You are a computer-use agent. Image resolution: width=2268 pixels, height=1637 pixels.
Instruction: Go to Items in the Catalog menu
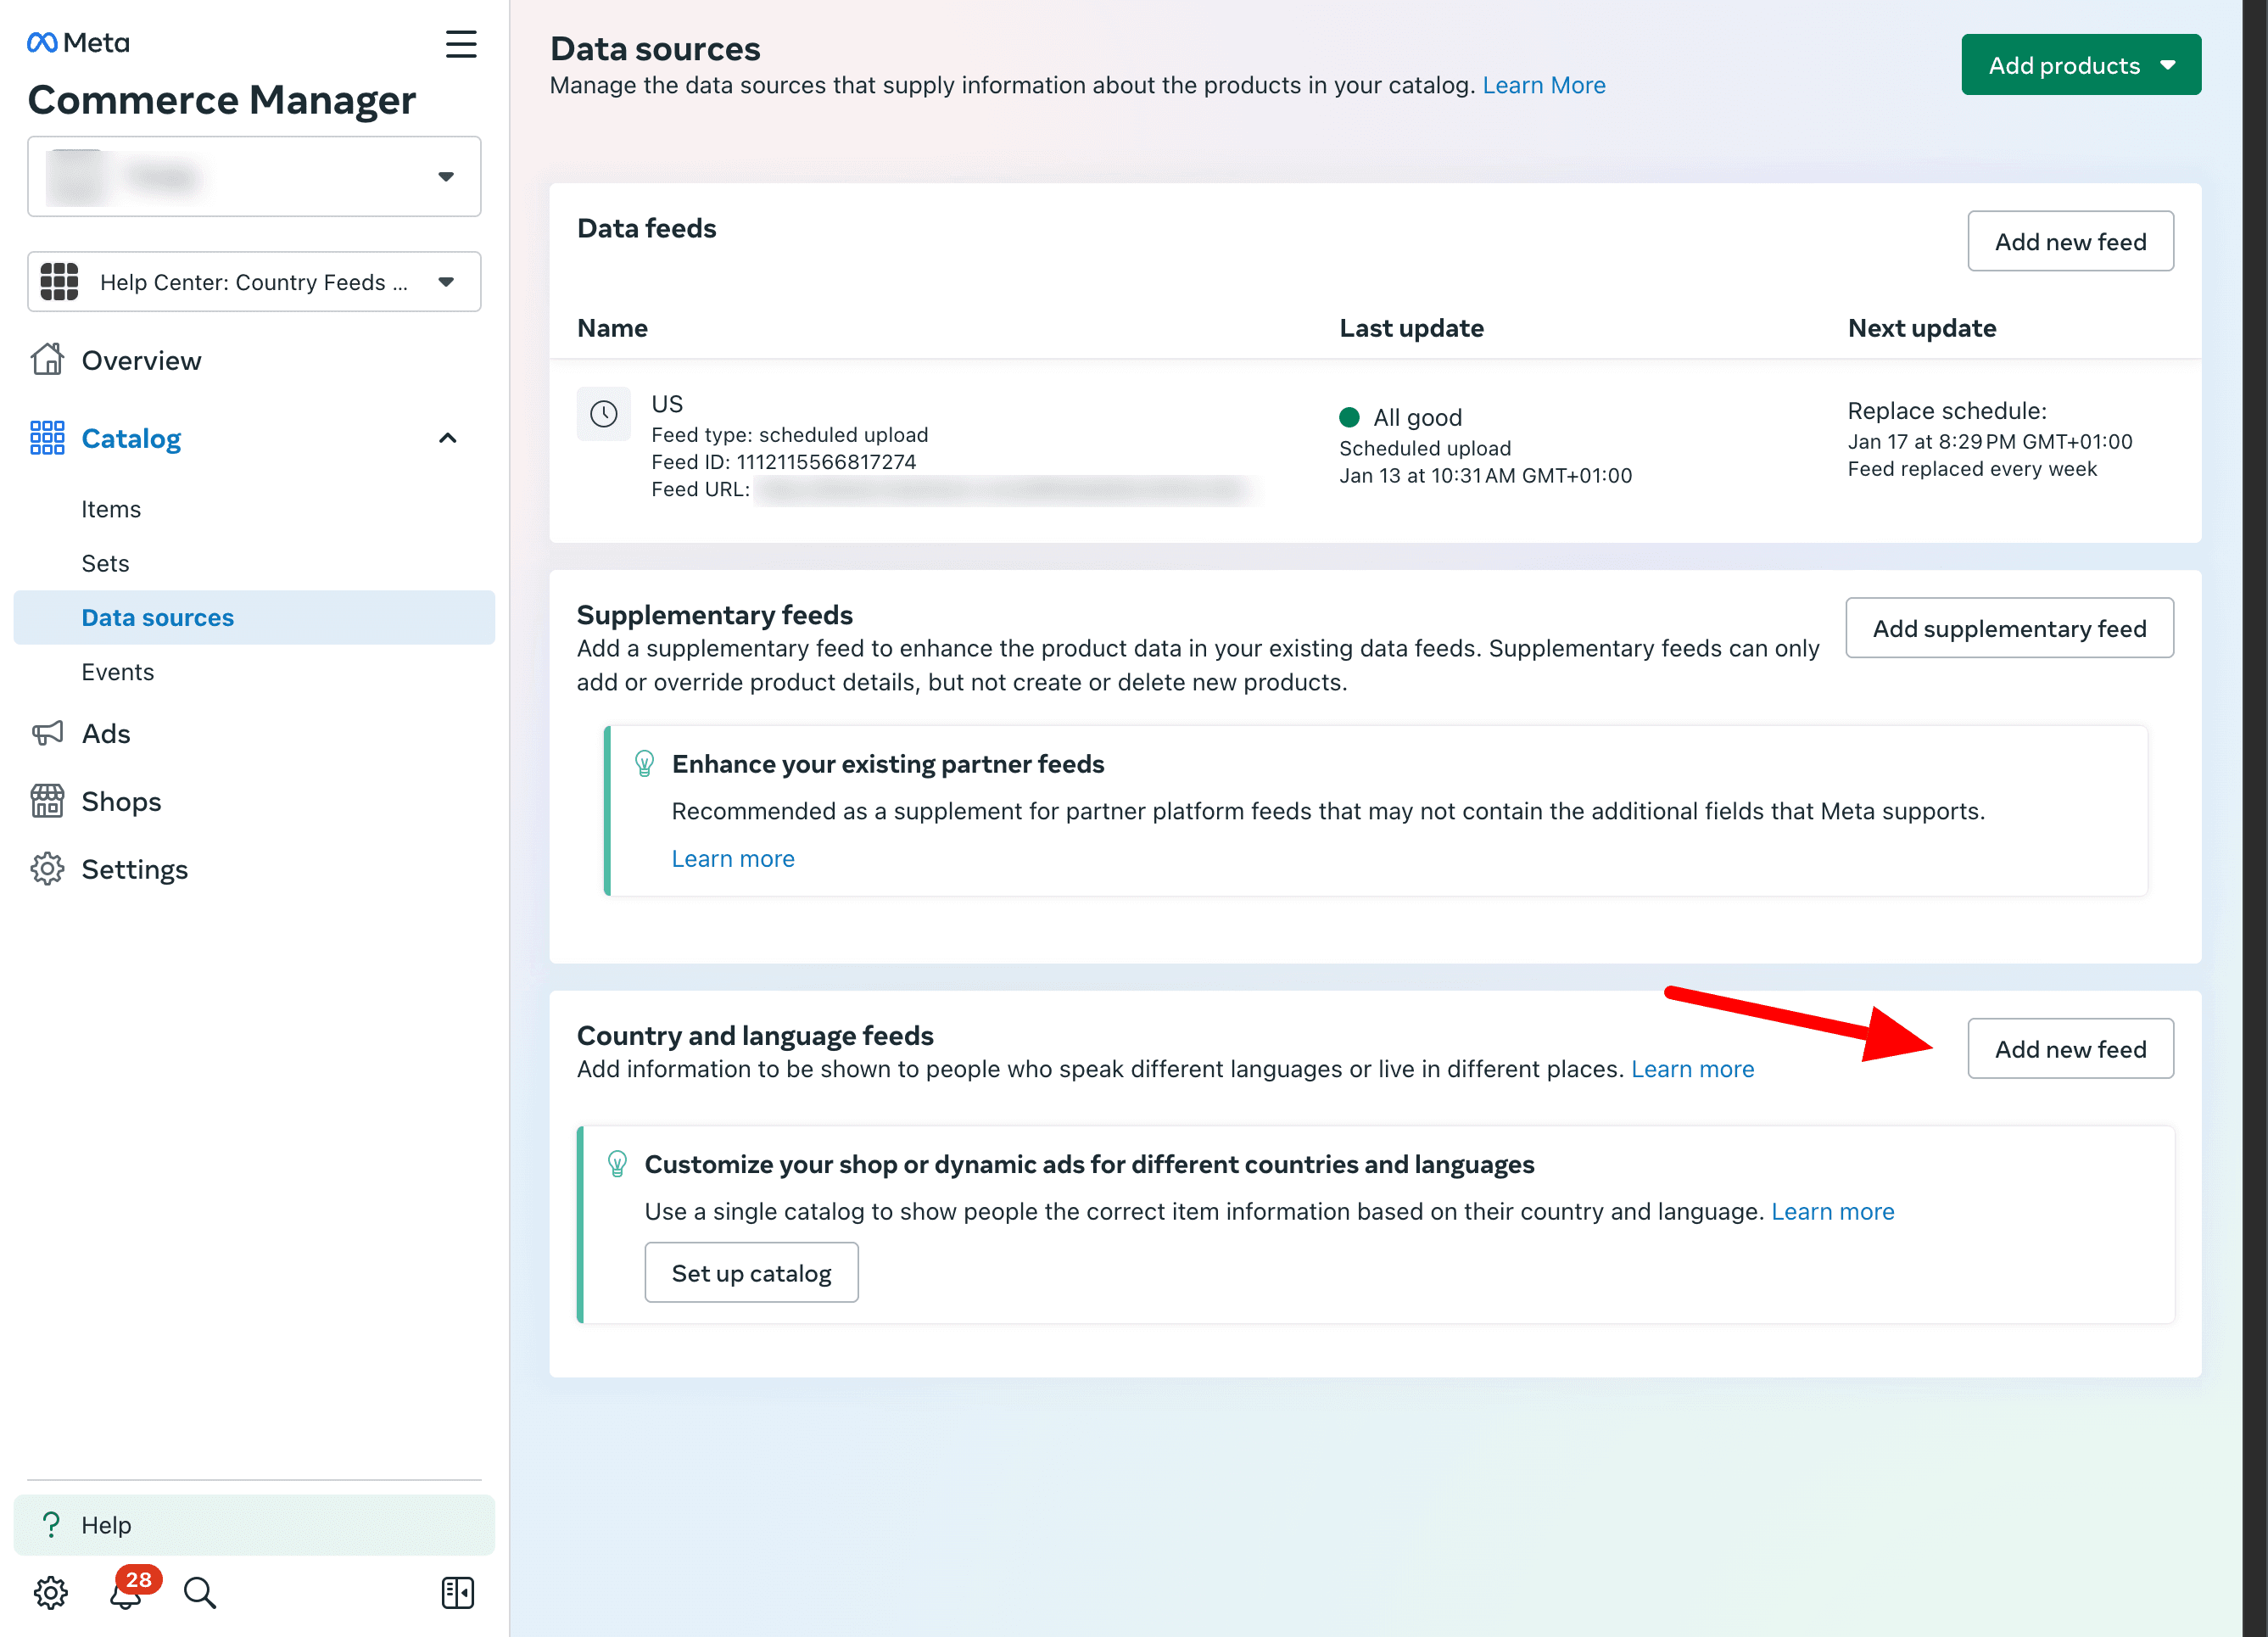[111, 509]
